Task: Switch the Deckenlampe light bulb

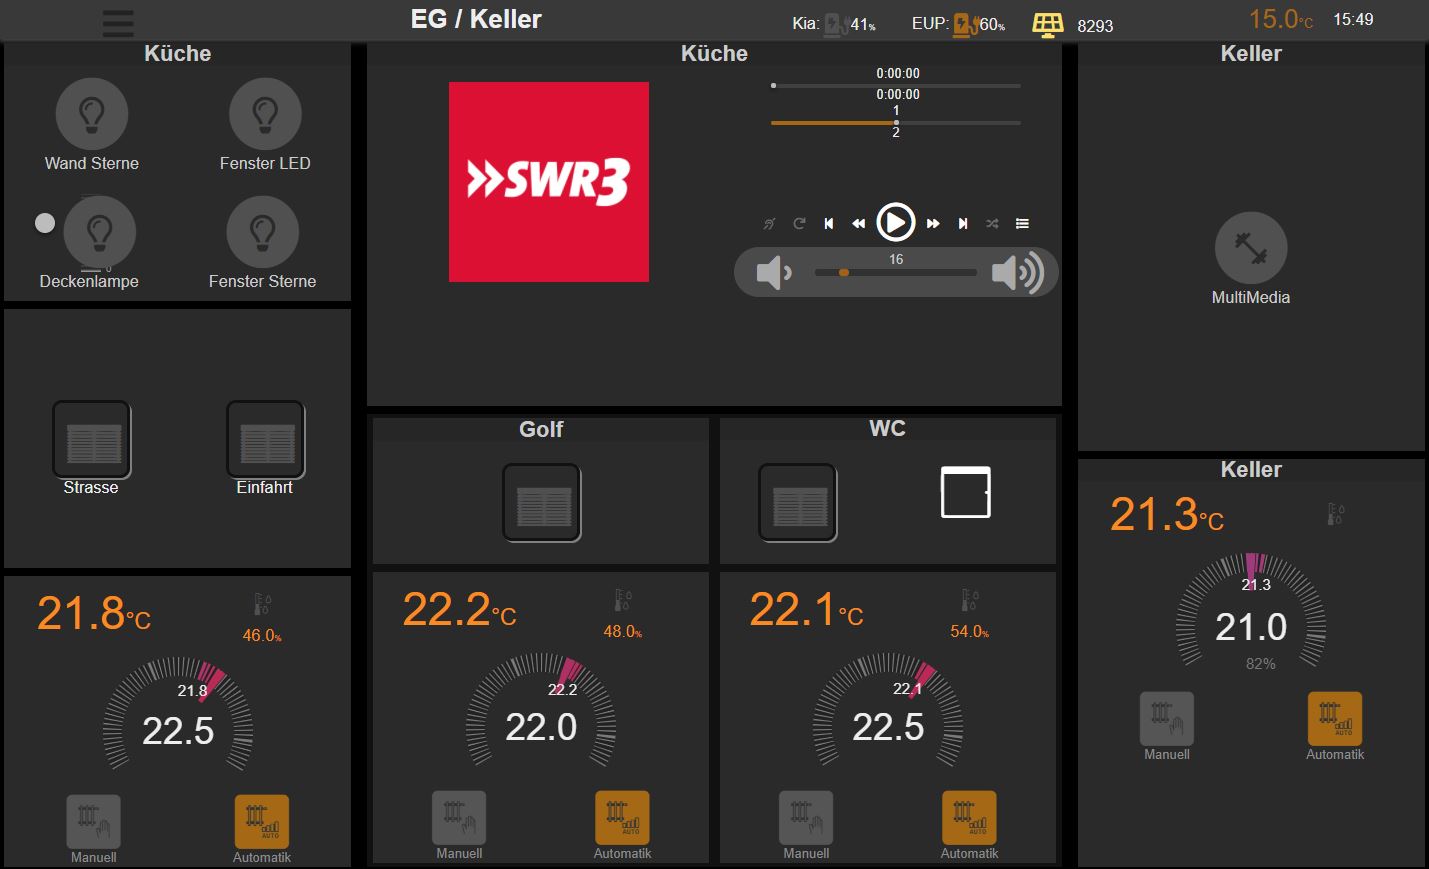Action: coord(99,232)
